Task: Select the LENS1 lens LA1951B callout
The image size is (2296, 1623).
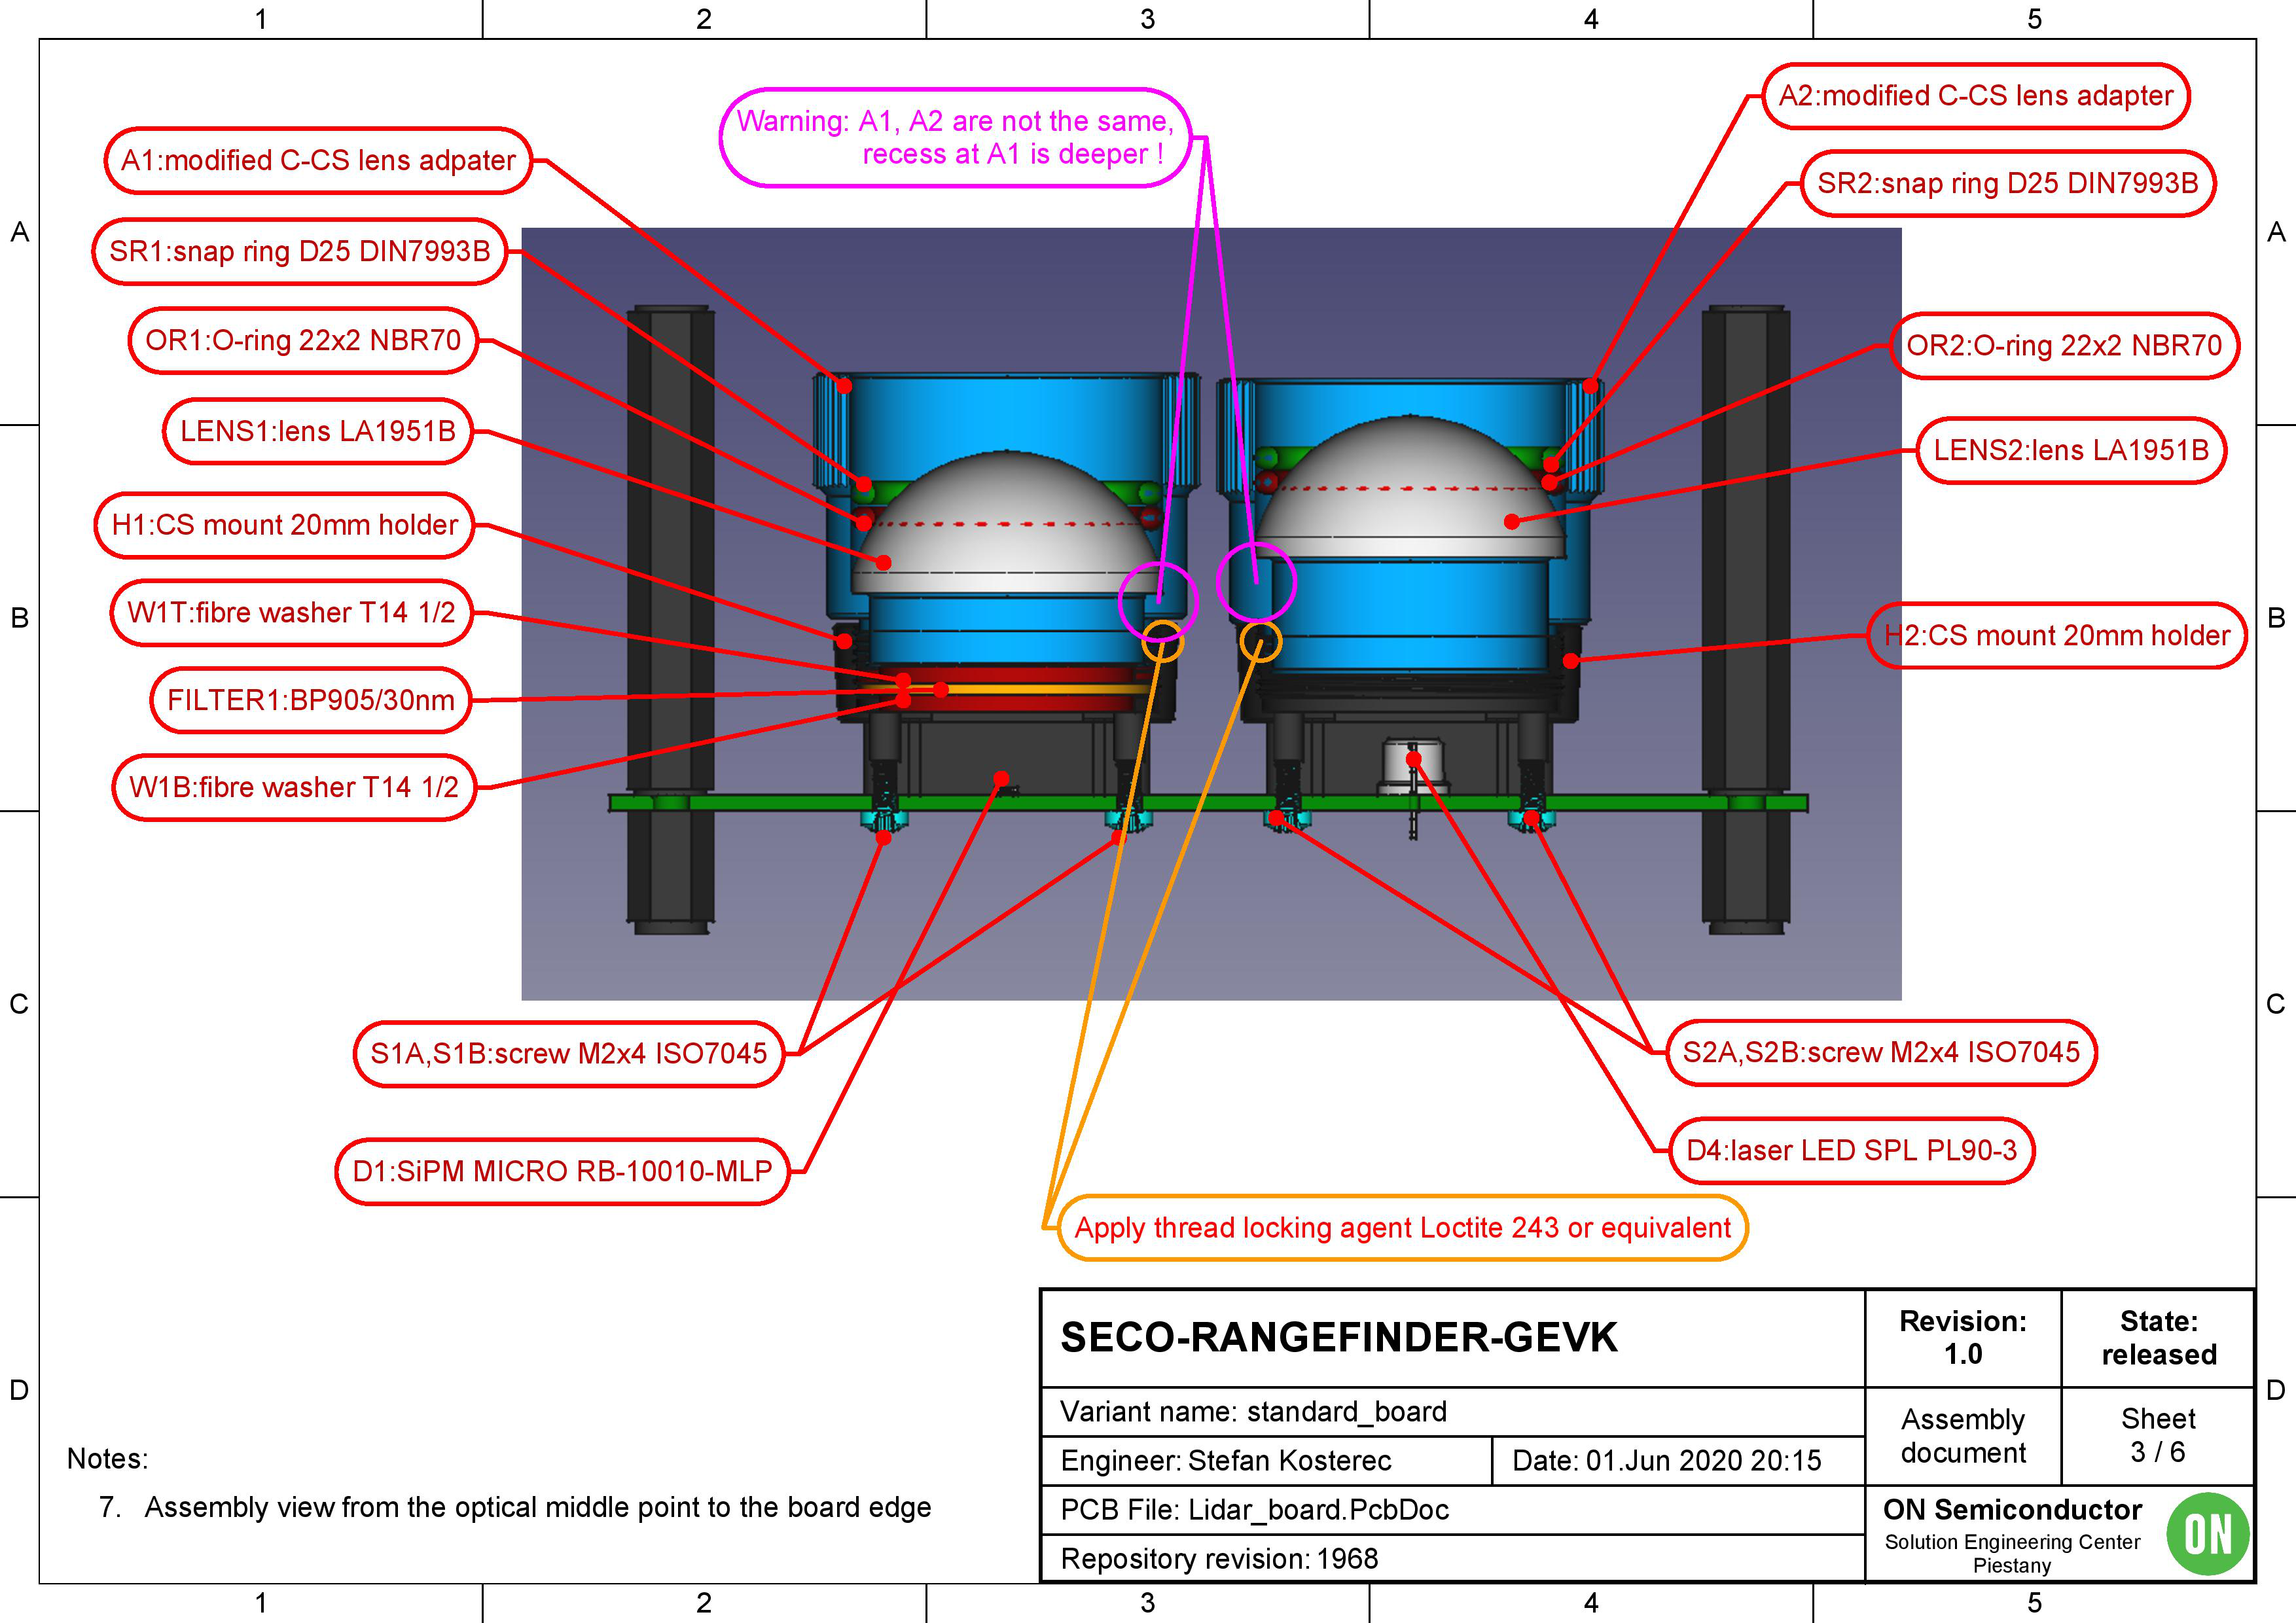Action: coord(317,431)
